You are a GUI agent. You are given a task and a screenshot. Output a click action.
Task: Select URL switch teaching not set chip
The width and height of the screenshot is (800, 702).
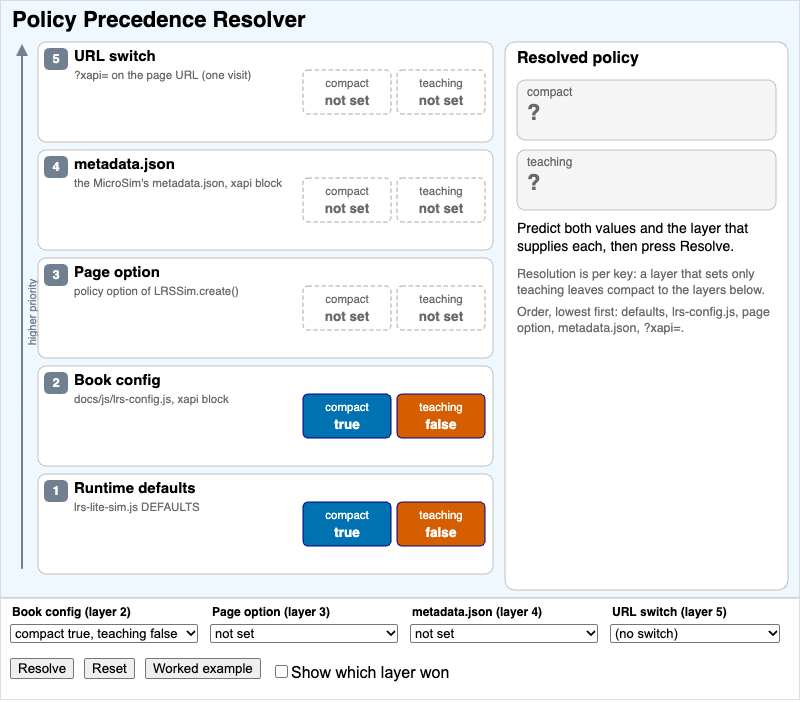click(x=441, y=92)
